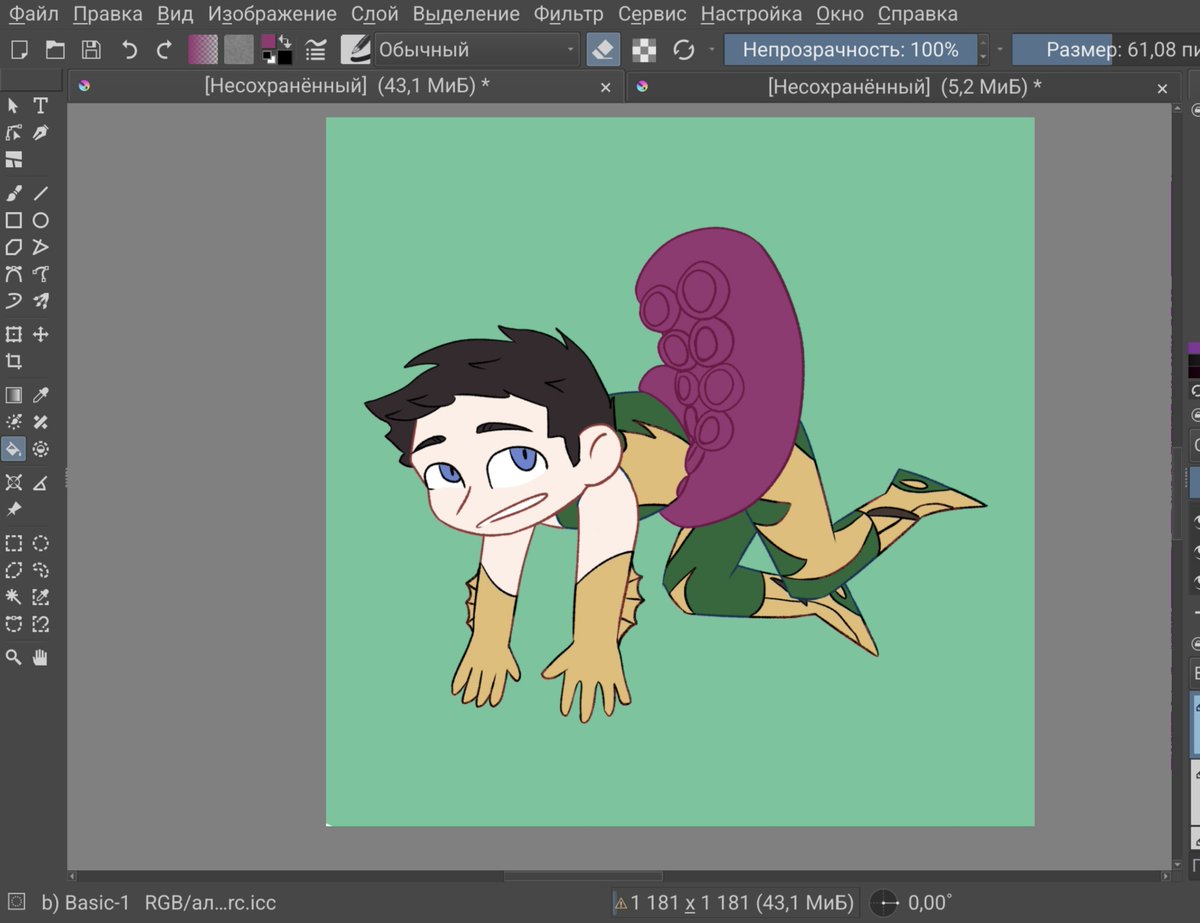This screenshot has height=923, width=1200.
Task: Activate the Crop tool
Action: click(x=14, y=361)
